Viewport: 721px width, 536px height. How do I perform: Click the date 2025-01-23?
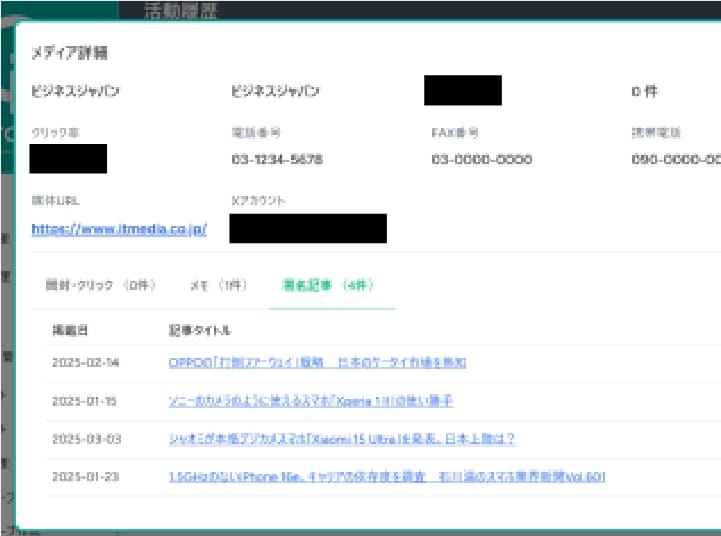pyautogui.click(x=86, y=477)
